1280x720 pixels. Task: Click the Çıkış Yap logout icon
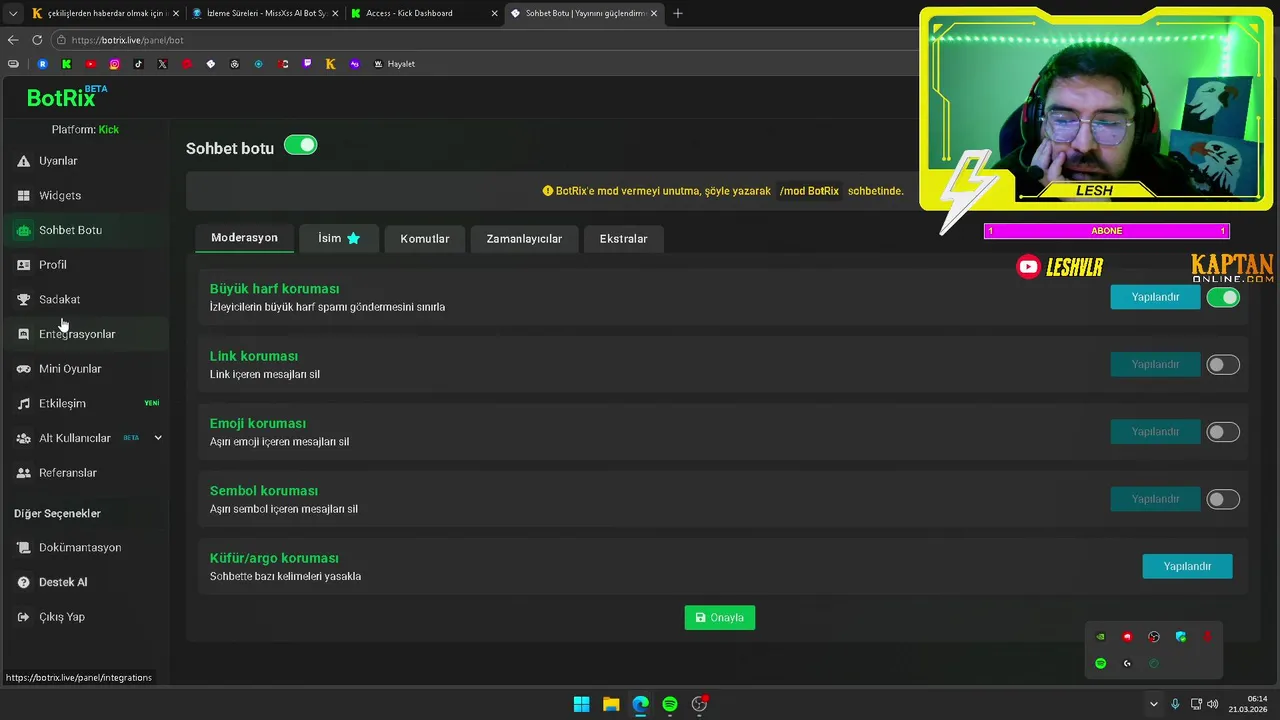(24, 617)
